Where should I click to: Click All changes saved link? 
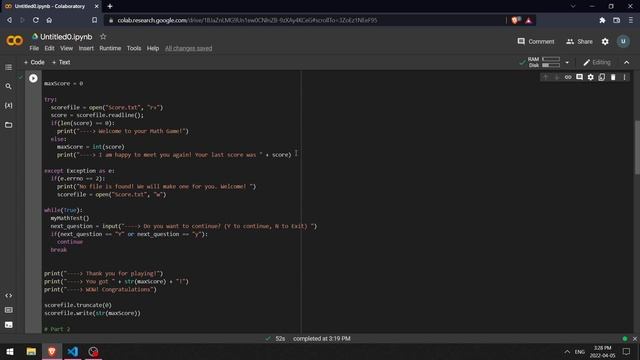(x=189, y=48)
